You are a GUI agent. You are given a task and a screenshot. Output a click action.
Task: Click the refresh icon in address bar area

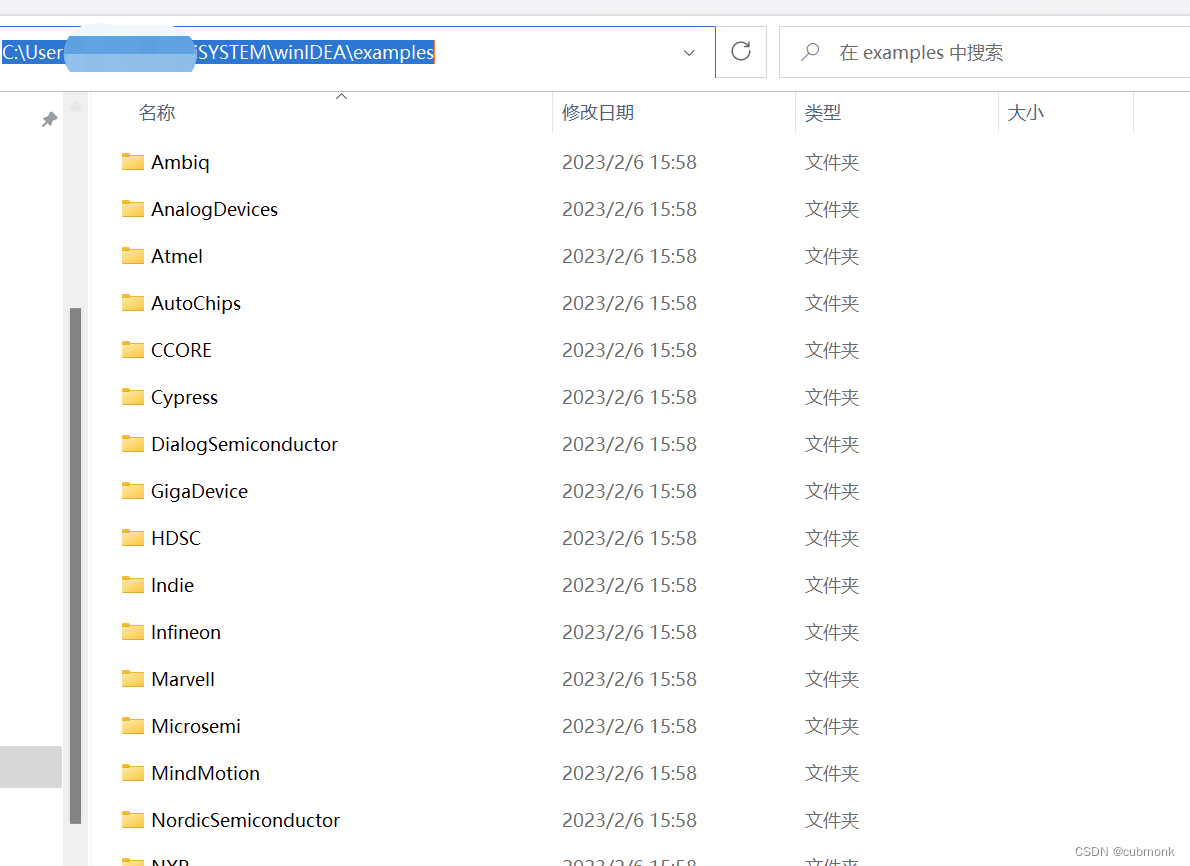click(741, 52)
